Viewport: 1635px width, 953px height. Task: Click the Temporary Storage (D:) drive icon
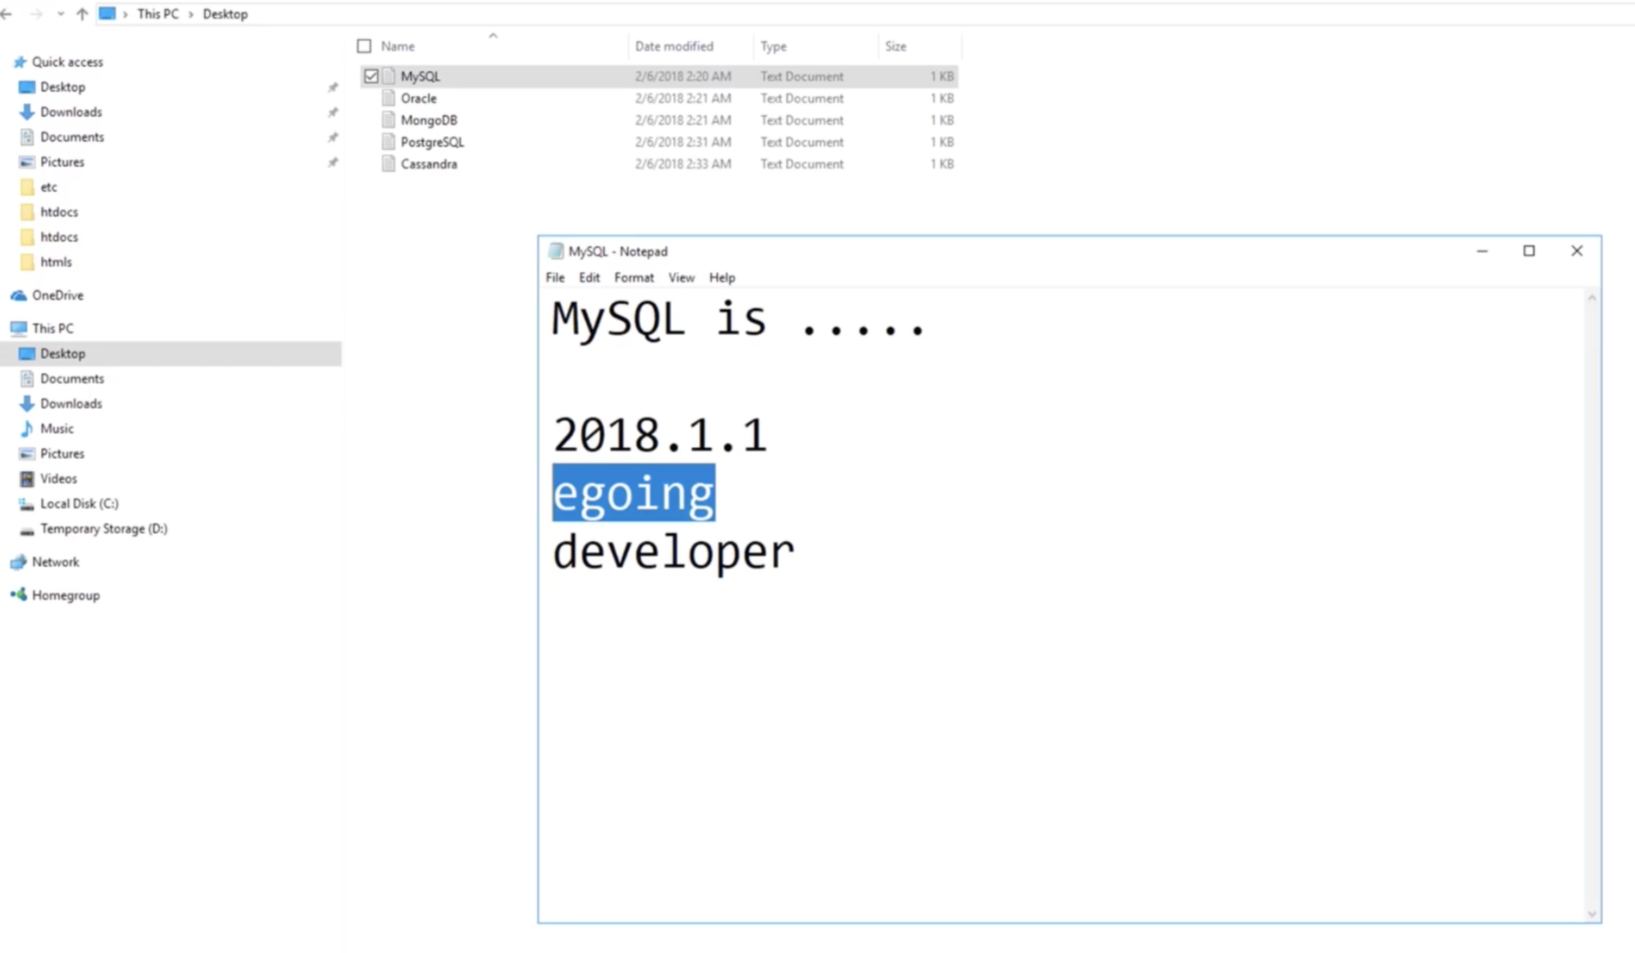(27, 529)
